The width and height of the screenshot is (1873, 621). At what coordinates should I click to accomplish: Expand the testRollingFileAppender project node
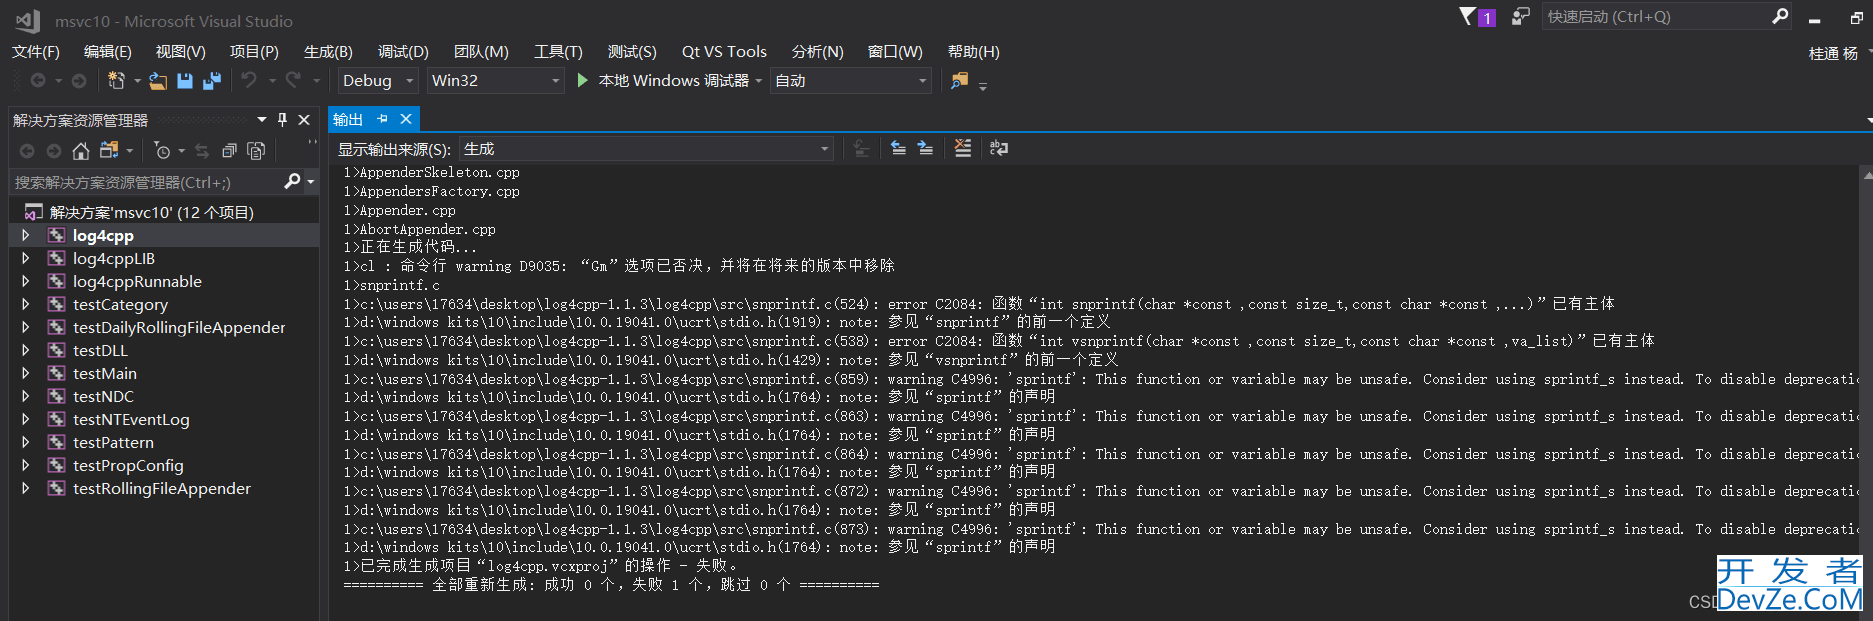coord(26,488)
